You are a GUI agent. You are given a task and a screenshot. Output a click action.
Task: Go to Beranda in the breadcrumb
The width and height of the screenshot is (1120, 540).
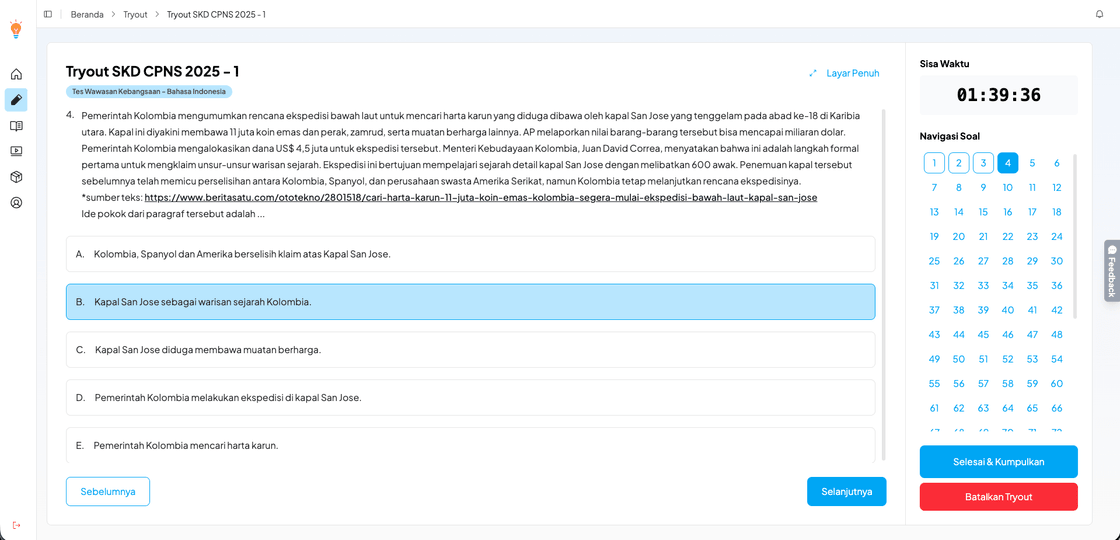click(x=87, y=14)
